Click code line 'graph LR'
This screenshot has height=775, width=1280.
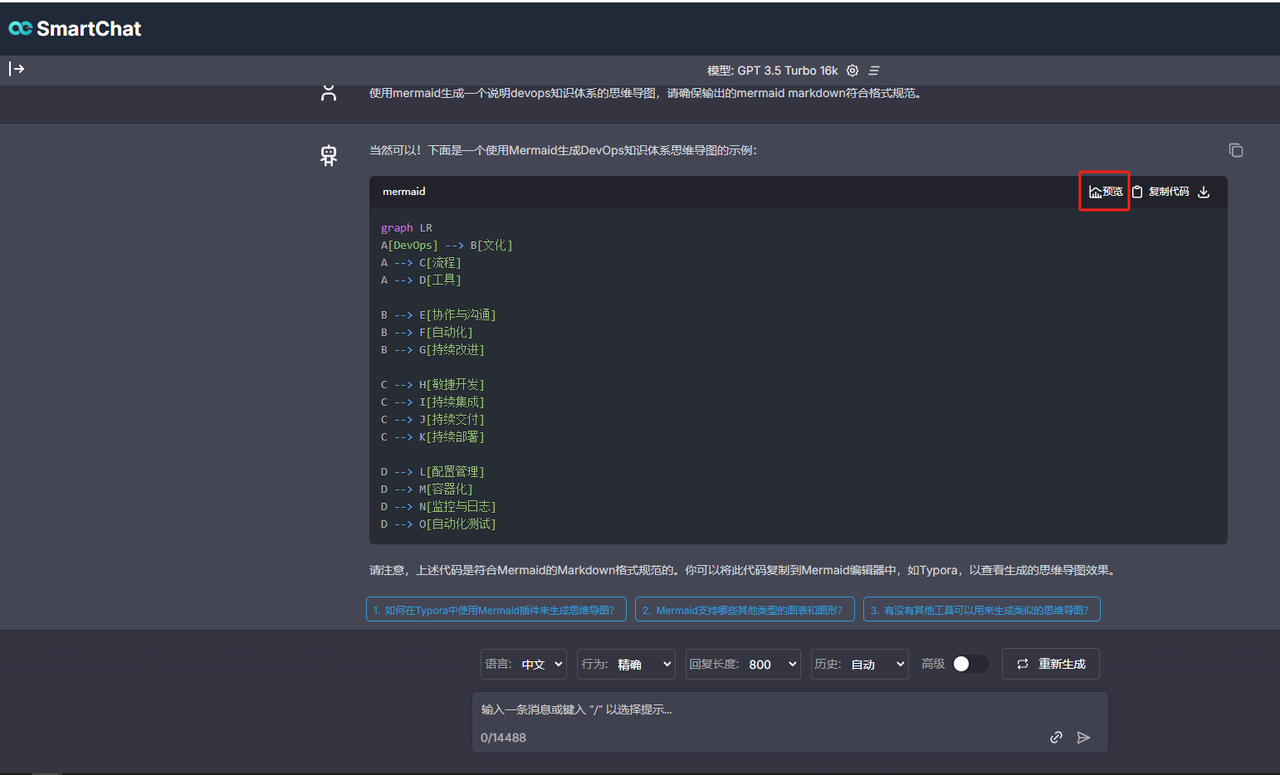pyautogui.click(x=406, y=228)
